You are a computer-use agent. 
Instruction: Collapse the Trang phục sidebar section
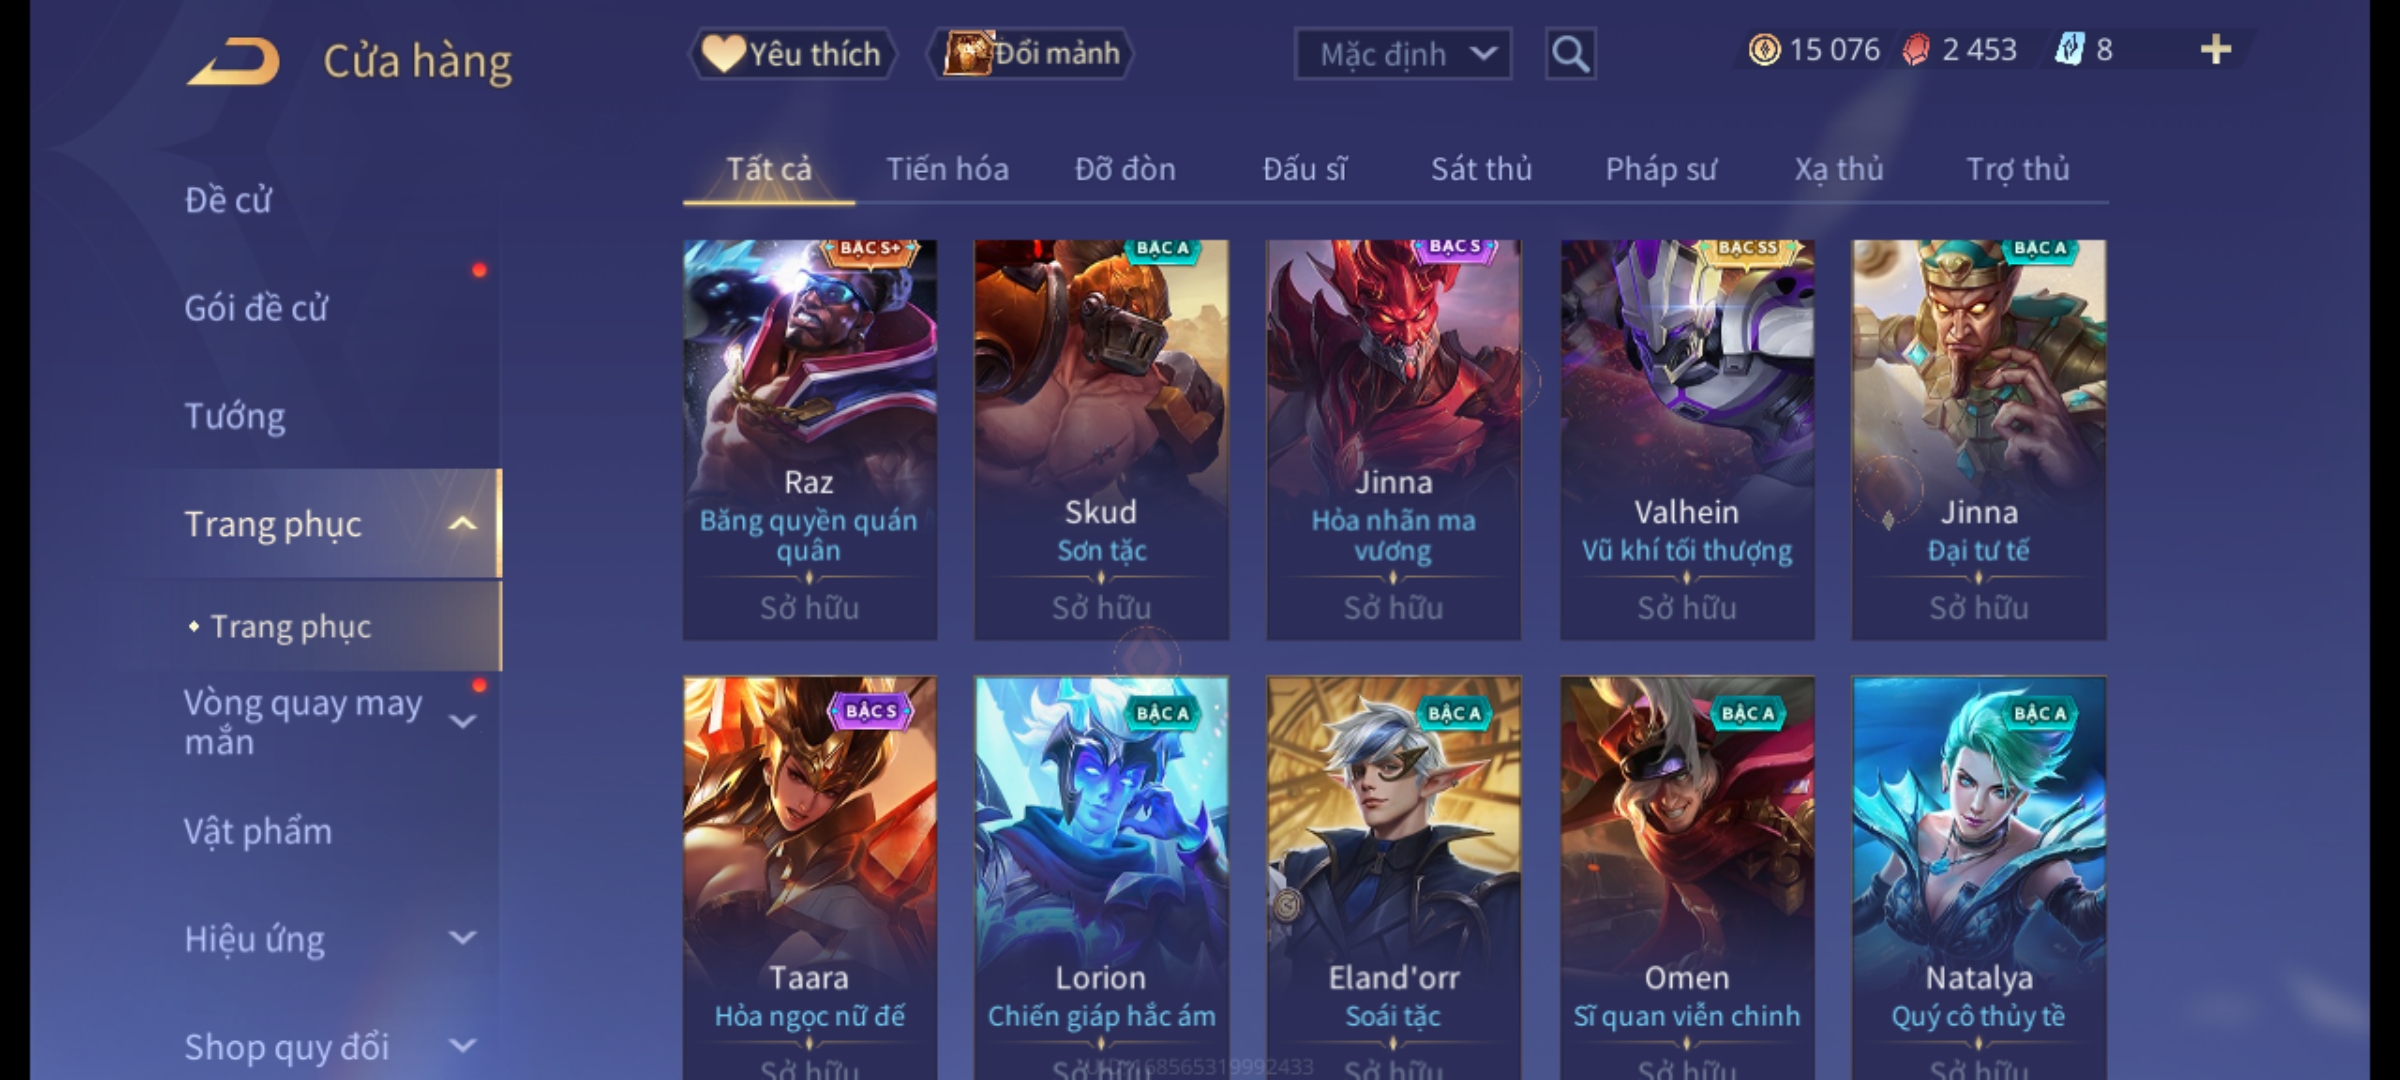pyautogui.click(x=462, y=524)
